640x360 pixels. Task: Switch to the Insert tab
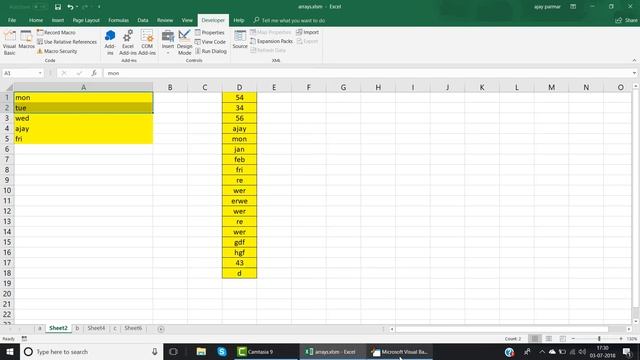pos(58,20)
